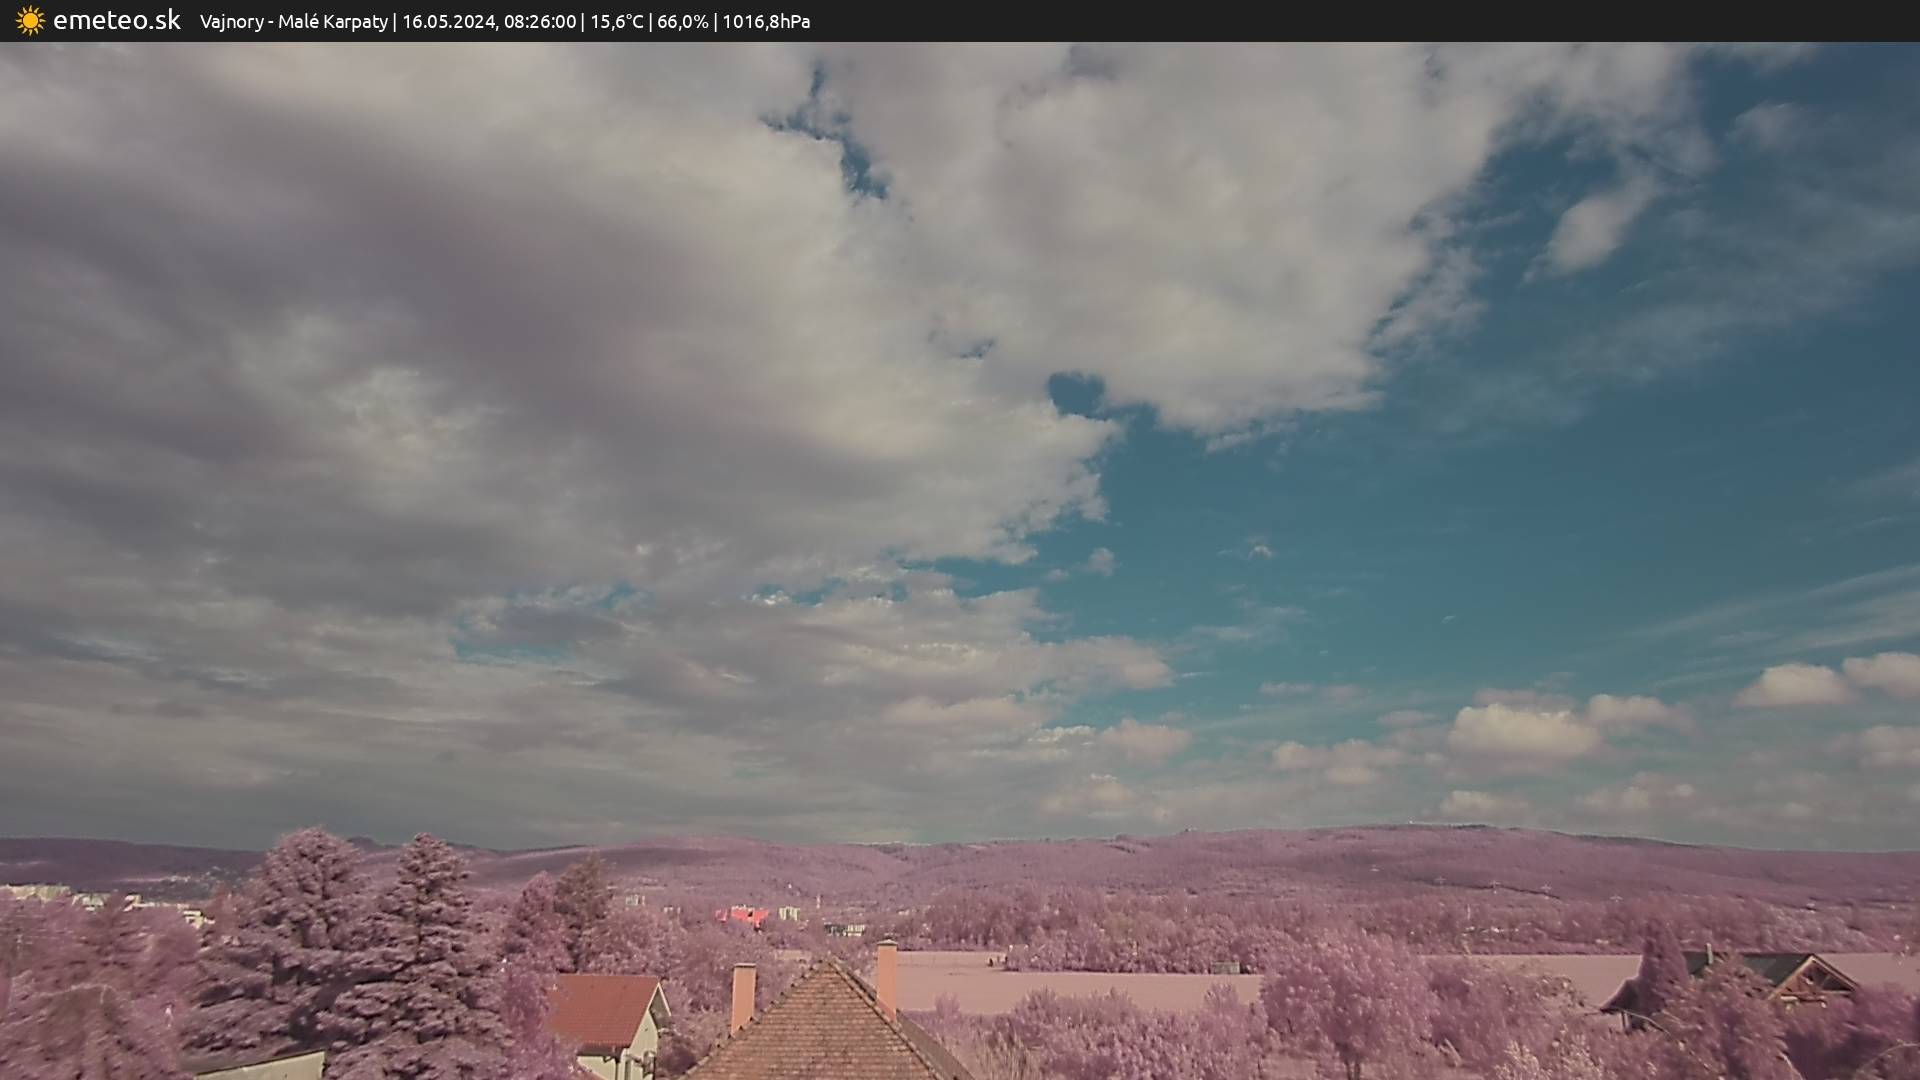Click the emeteo.sk sun logo icon

pyautogui.click(x=30, y=21)
